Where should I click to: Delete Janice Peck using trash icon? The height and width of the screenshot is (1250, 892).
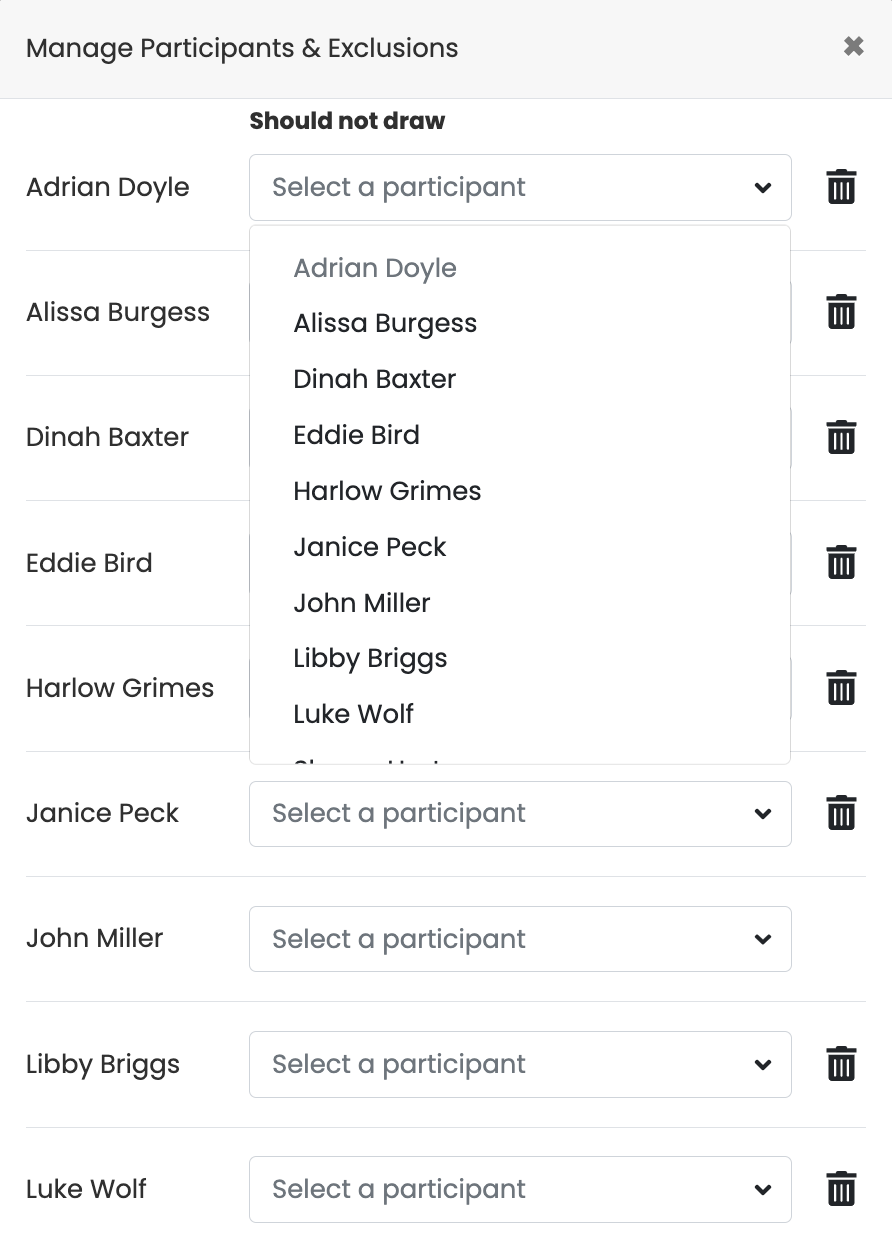841,813
